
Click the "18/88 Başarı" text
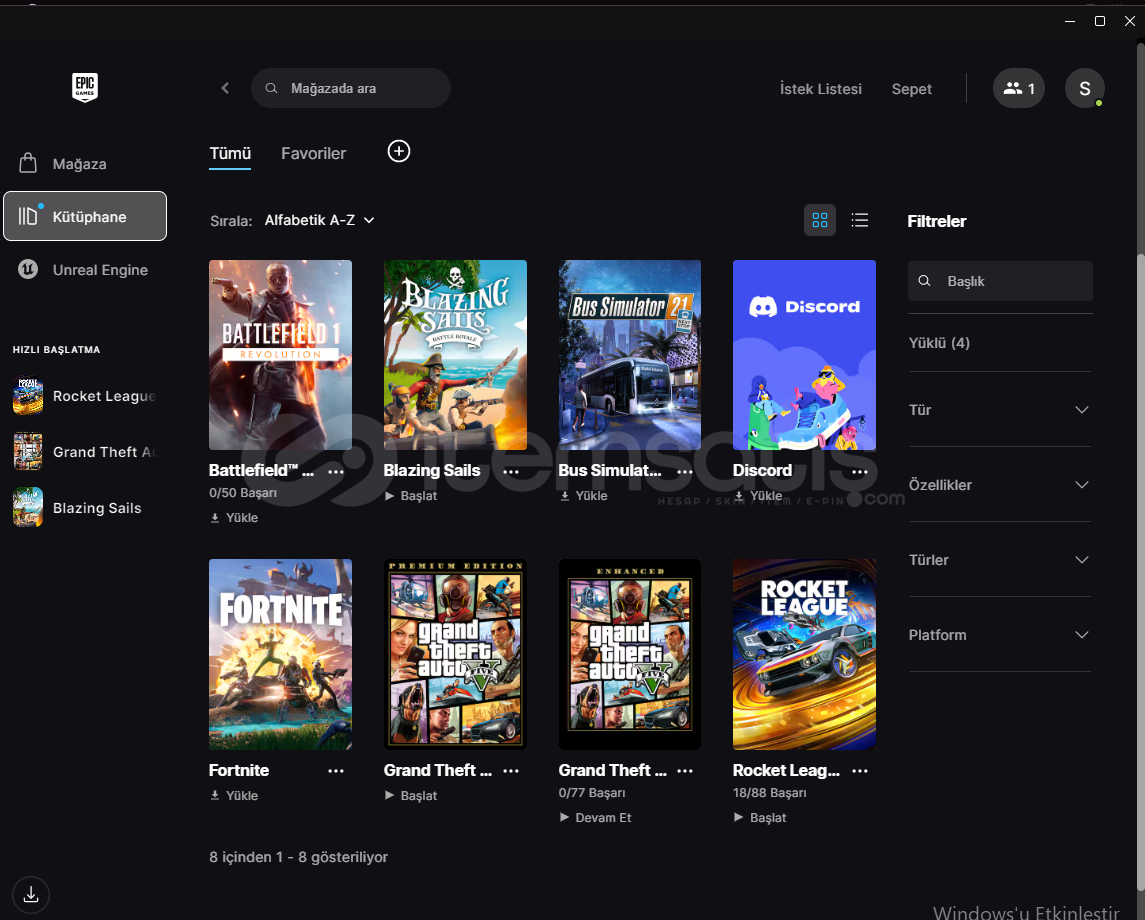tap(770, 793)
